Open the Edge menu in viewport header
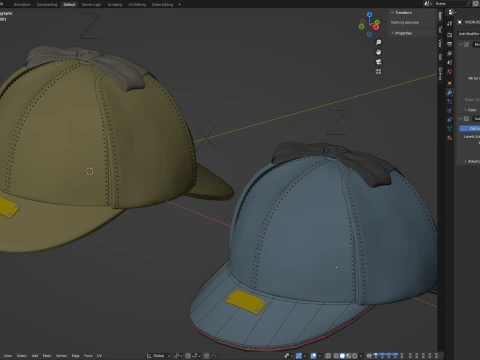Image resolution: width=480 pixels, height=360 pixels. [x=76, y=356]
